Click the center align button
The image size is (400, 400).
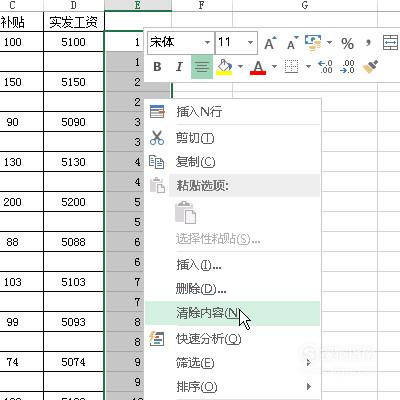click(x=202, y=67)
